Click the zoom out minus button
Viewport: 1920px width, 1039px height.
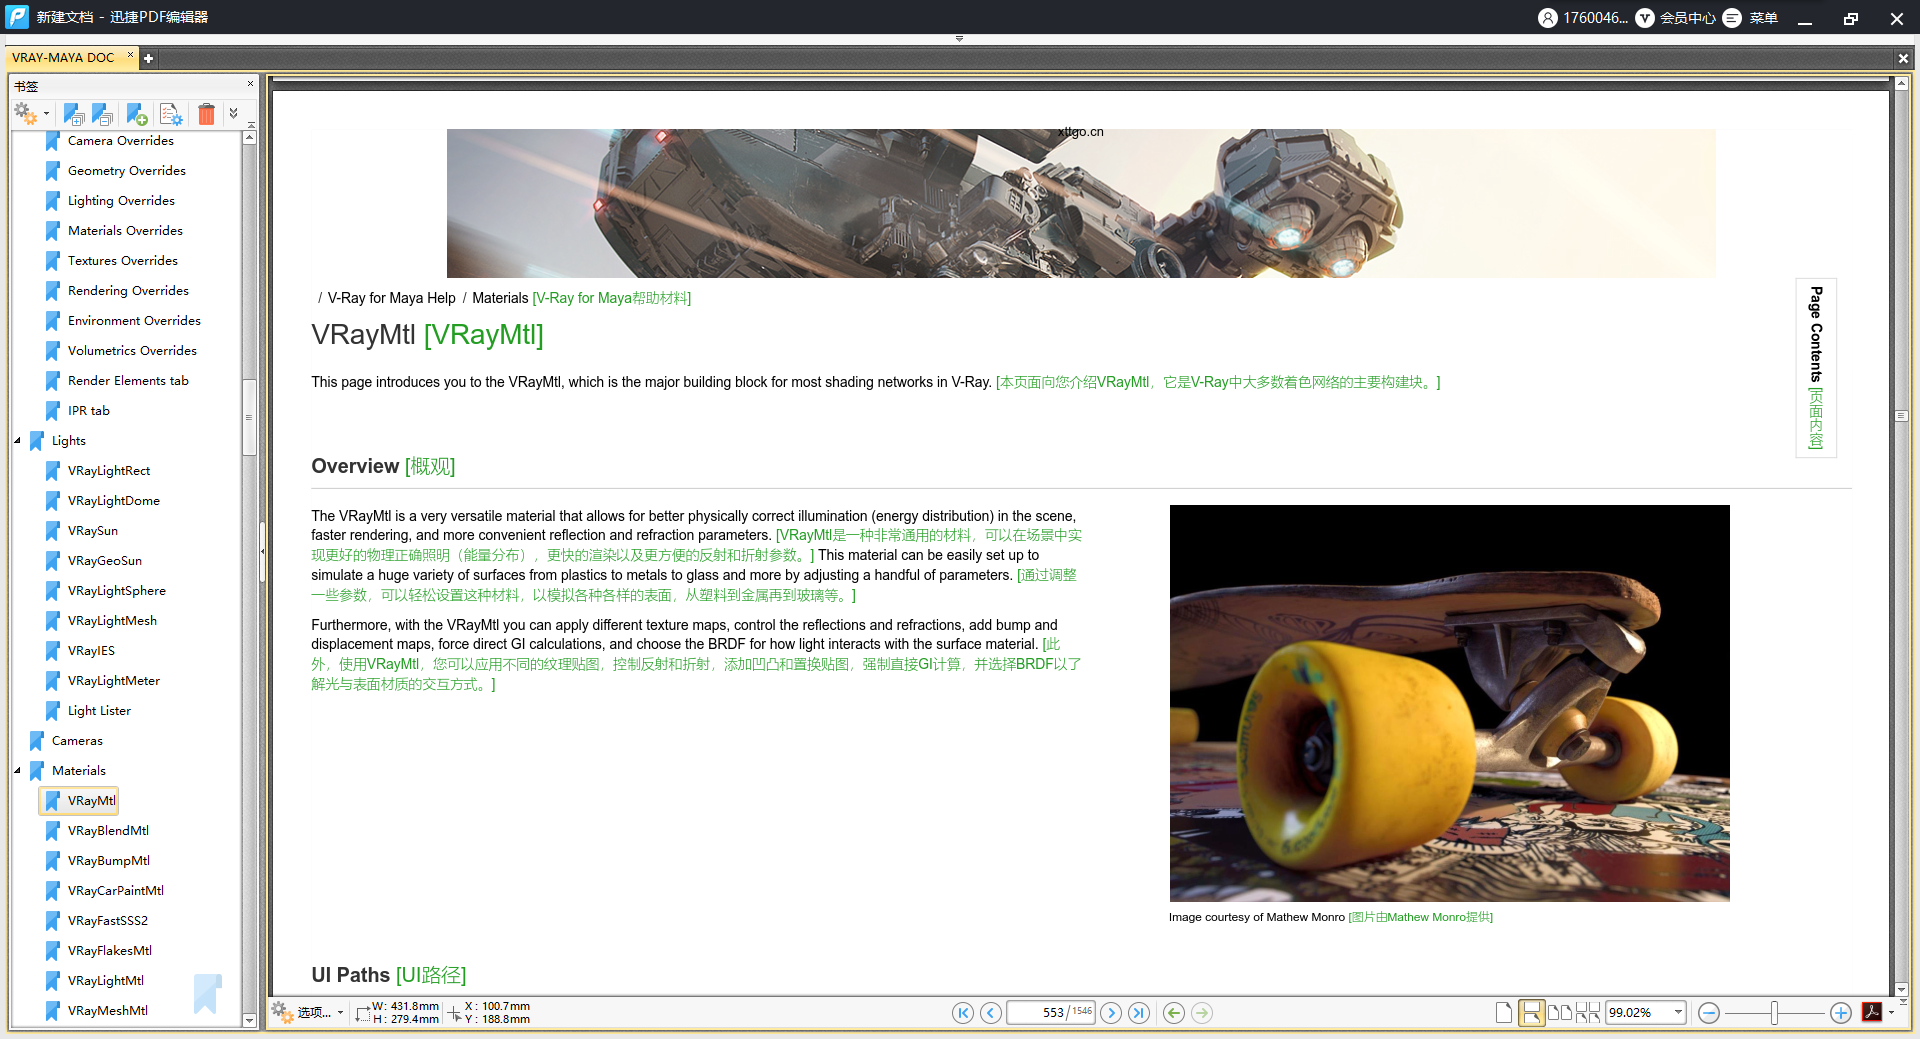pyautogui.click(x=1709, y=1013)
